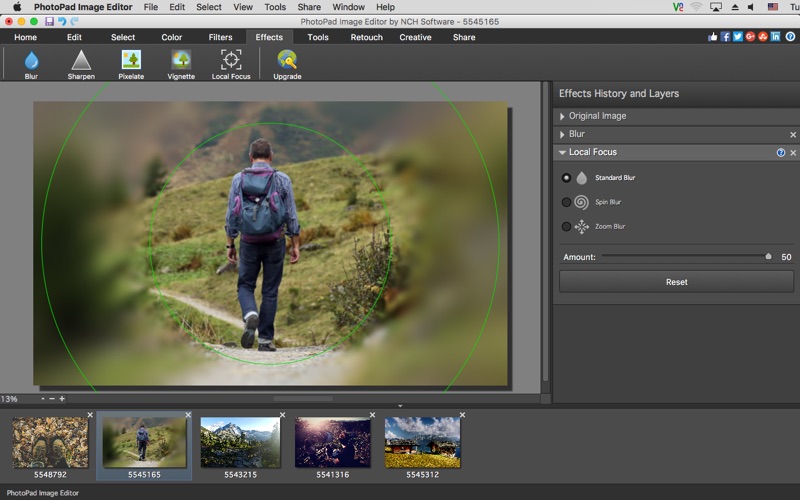This screenshot has height=500, width=800.
Task: Expand the Original Image section
Action: pos(563,116)
